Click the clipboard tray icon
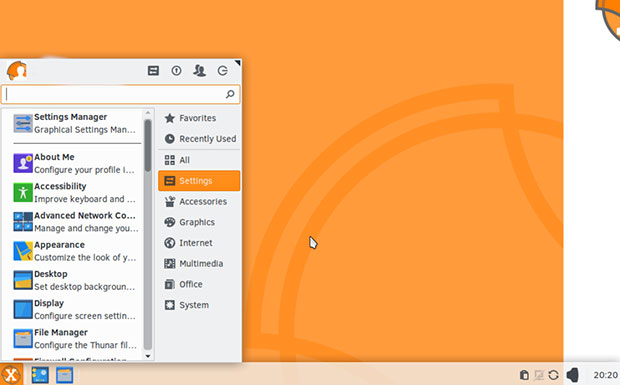 pyautogui.click(x=524, y=375)
